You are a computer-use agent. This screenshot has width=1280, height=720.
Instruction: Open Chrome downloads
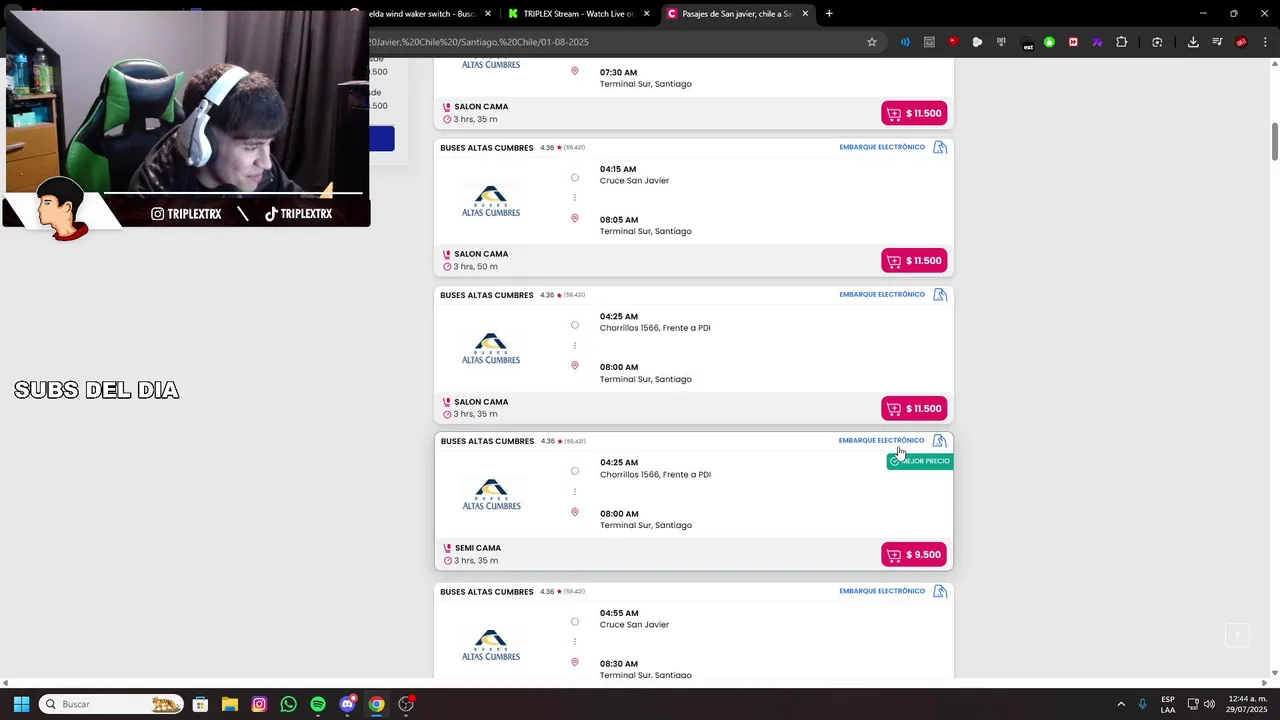1193,42
